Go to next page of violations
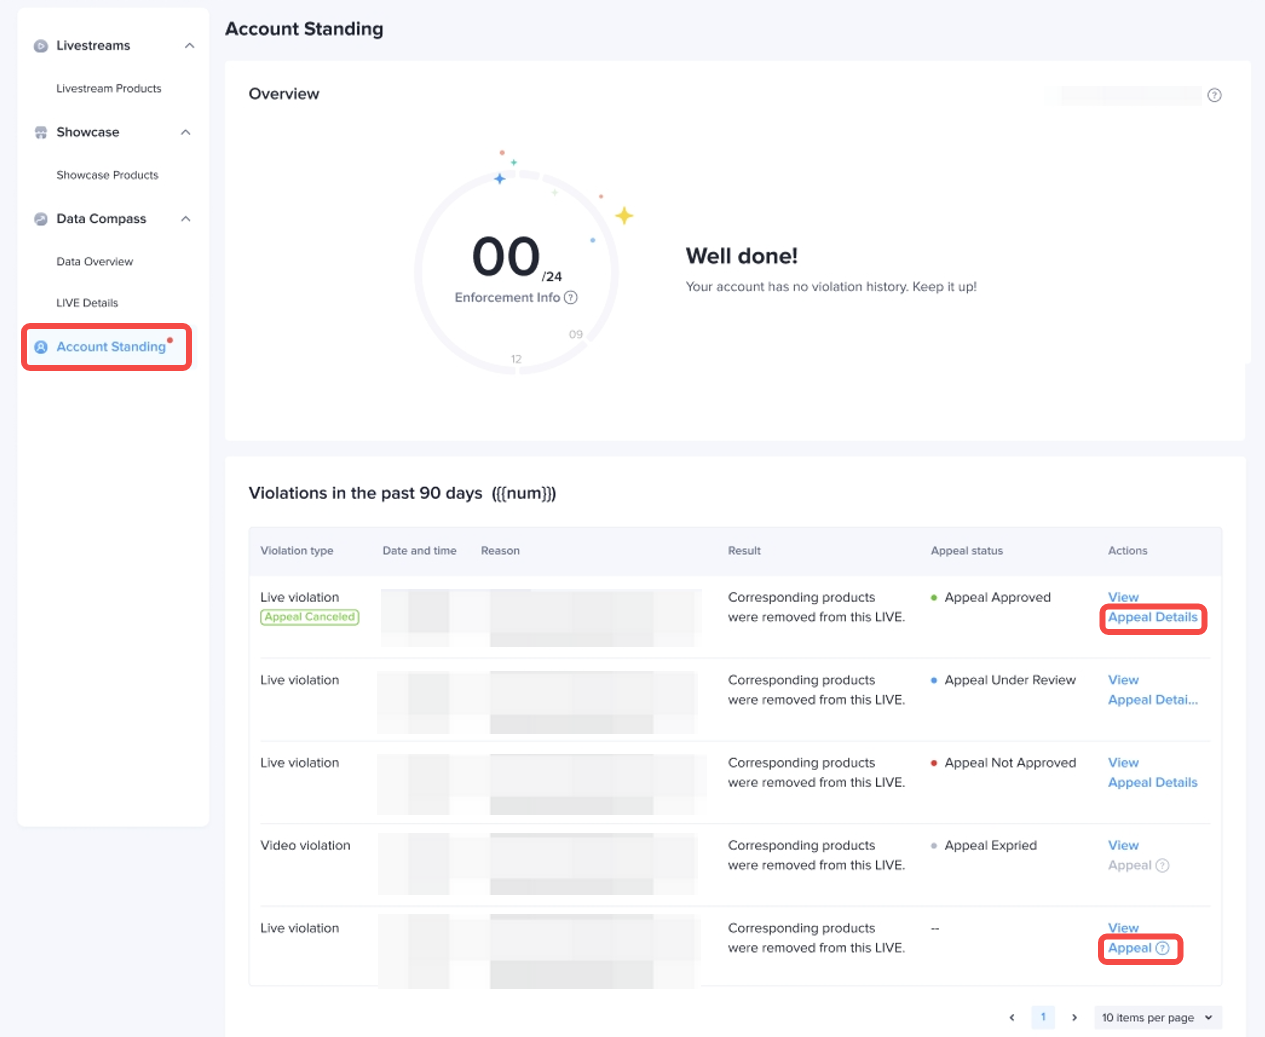Image resolution: width=1265 pixels, height=1037 pixels. (1074, 1018)
